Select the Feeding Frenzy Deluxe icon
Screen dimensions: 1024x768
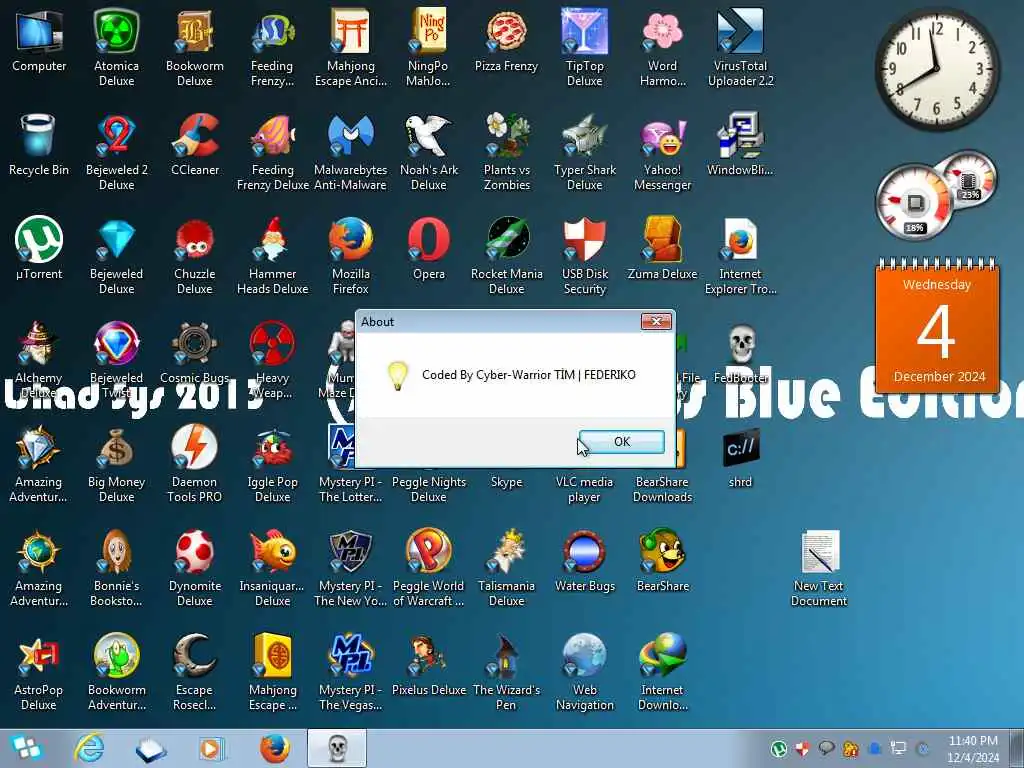pos(272,152)
